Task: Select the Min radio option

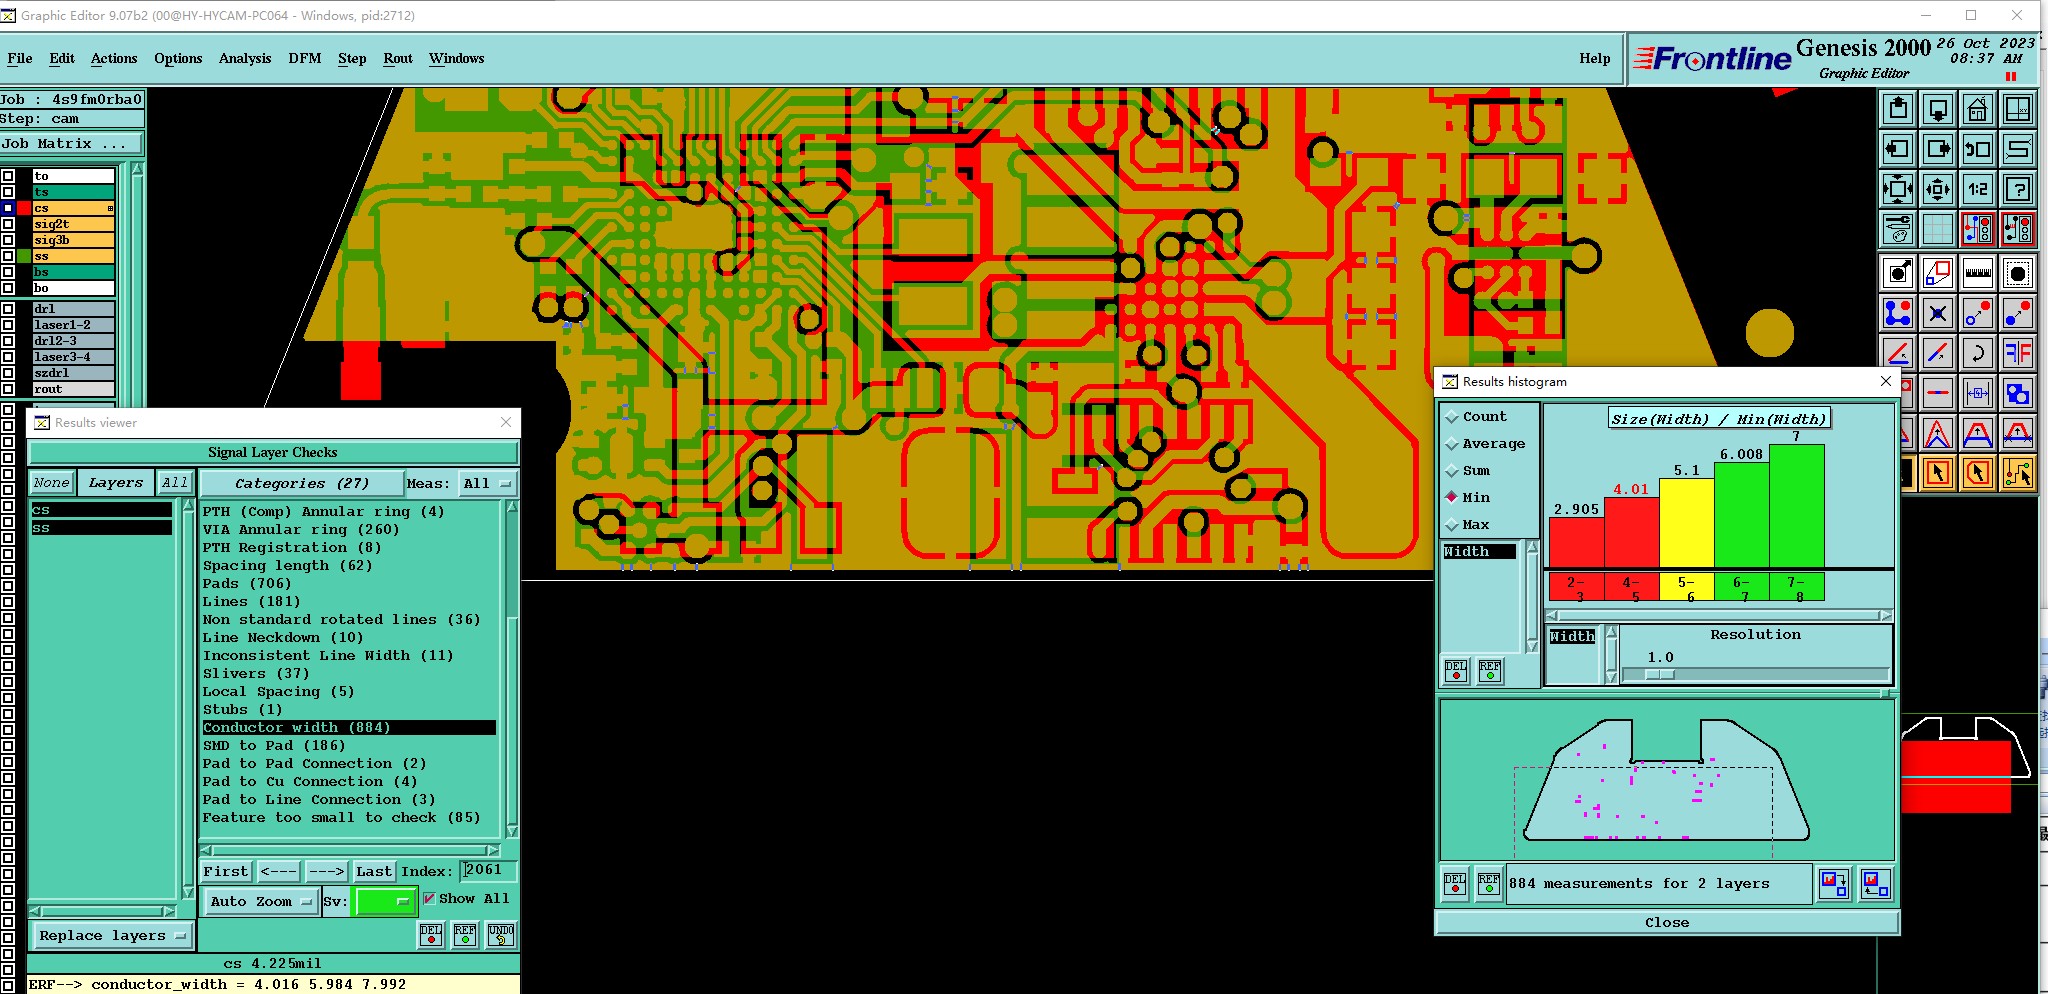Action: 1468,498
